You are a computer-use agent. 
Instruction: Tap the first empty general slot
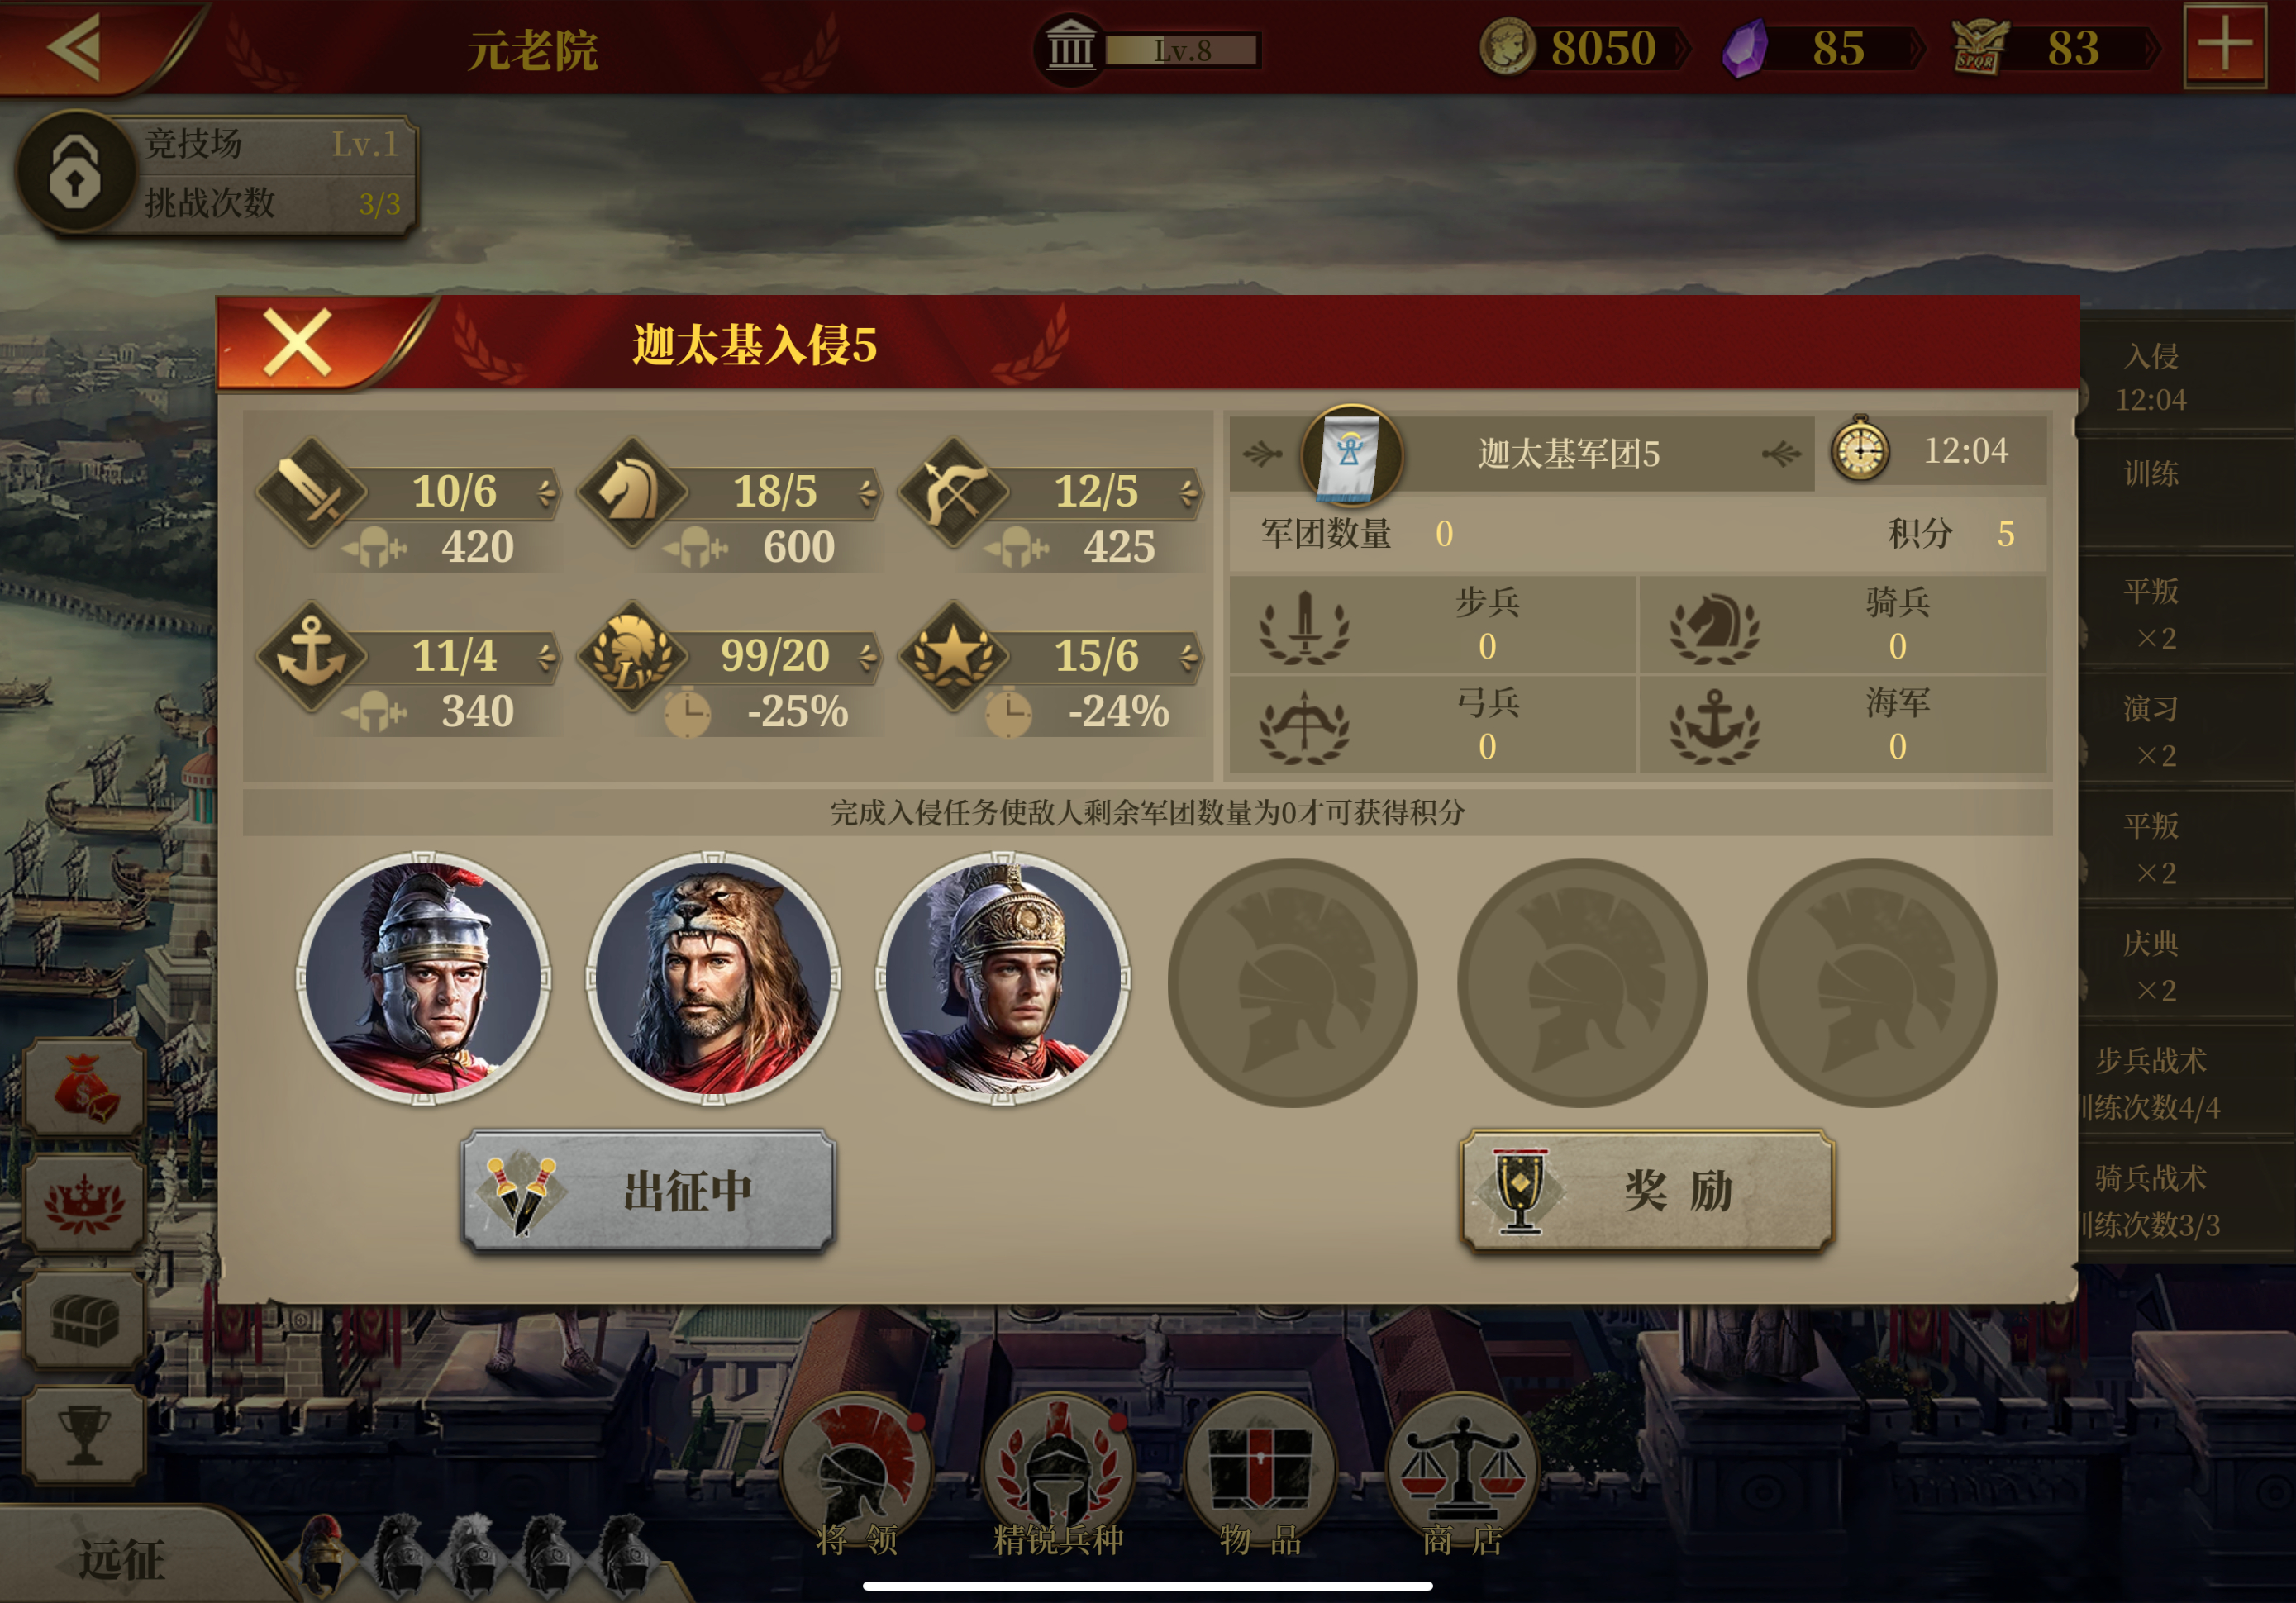tap(1292, 982)
